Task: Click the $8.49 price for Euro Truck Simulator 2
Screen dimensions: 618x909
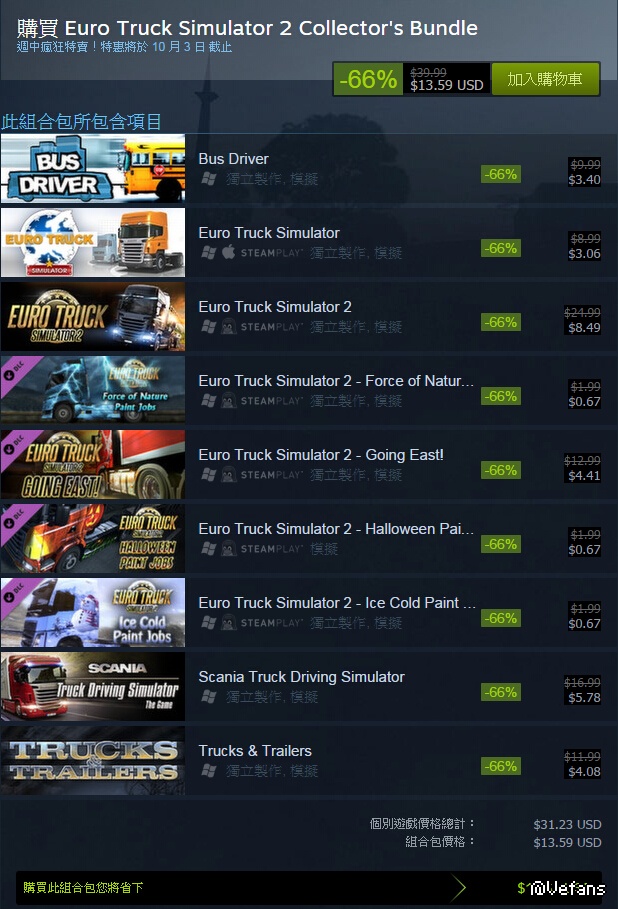Action: tap(584, 328)
